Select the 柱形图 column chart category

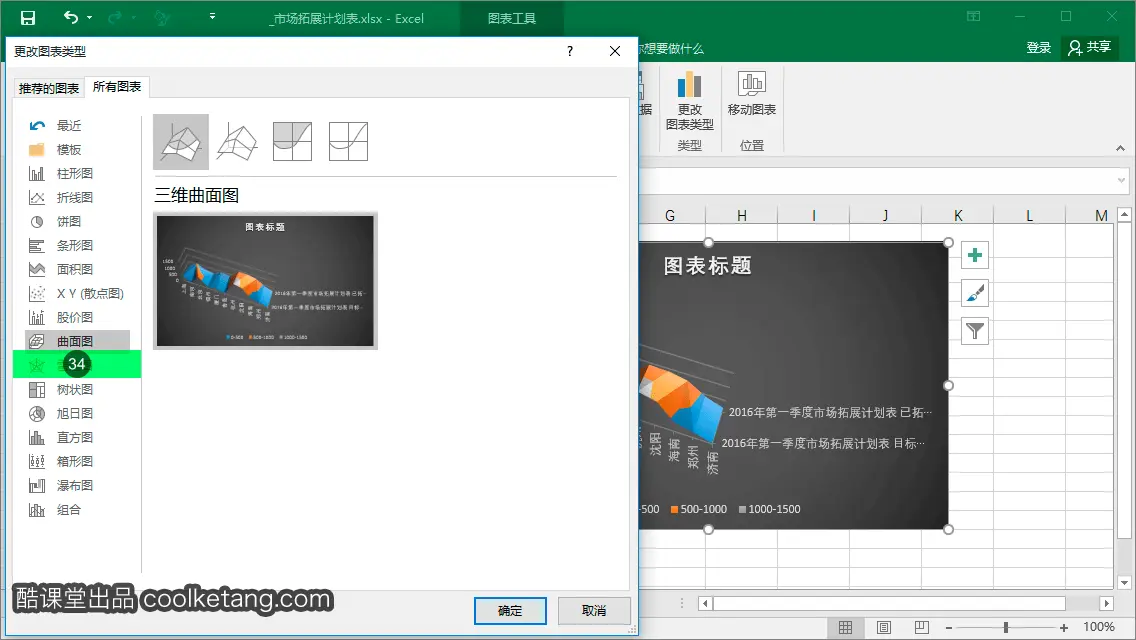tap(75, 173)
